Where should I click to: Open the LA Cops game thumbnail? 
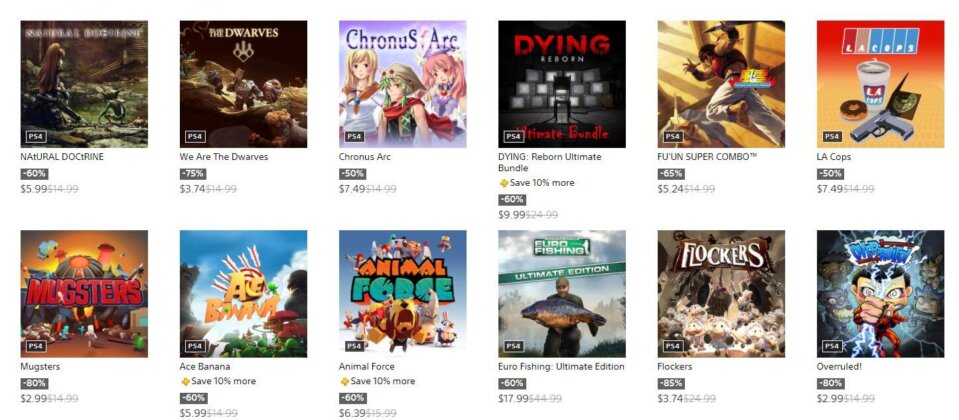pos(880,84)
